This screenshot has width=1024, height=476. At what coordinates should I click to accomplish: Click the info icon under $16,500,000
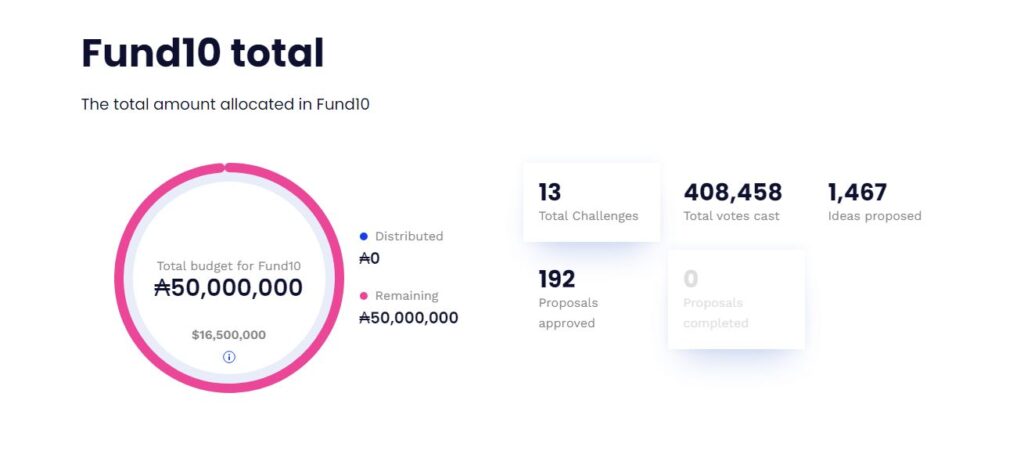point(229,357)
